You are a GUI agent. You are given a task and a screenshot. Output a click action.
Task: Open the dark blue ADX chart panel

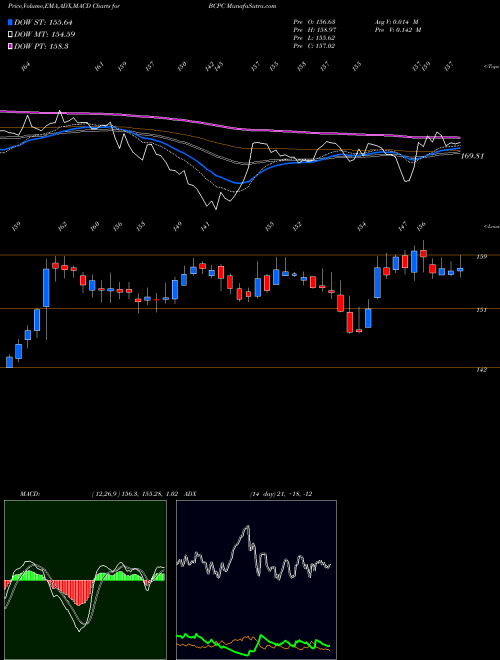(x=256, y=580)
